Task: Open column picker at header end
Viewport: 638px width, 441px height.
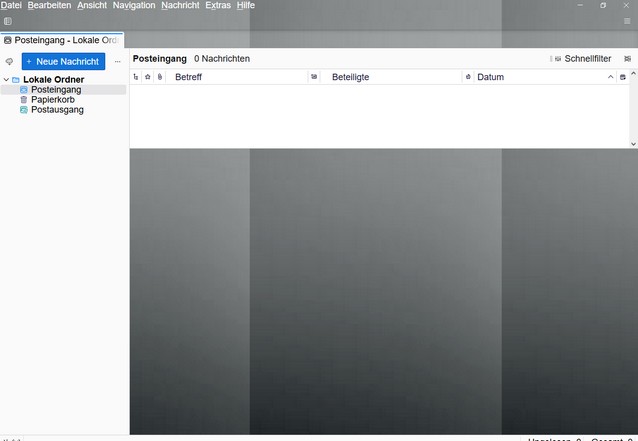Action: point(623,77)
